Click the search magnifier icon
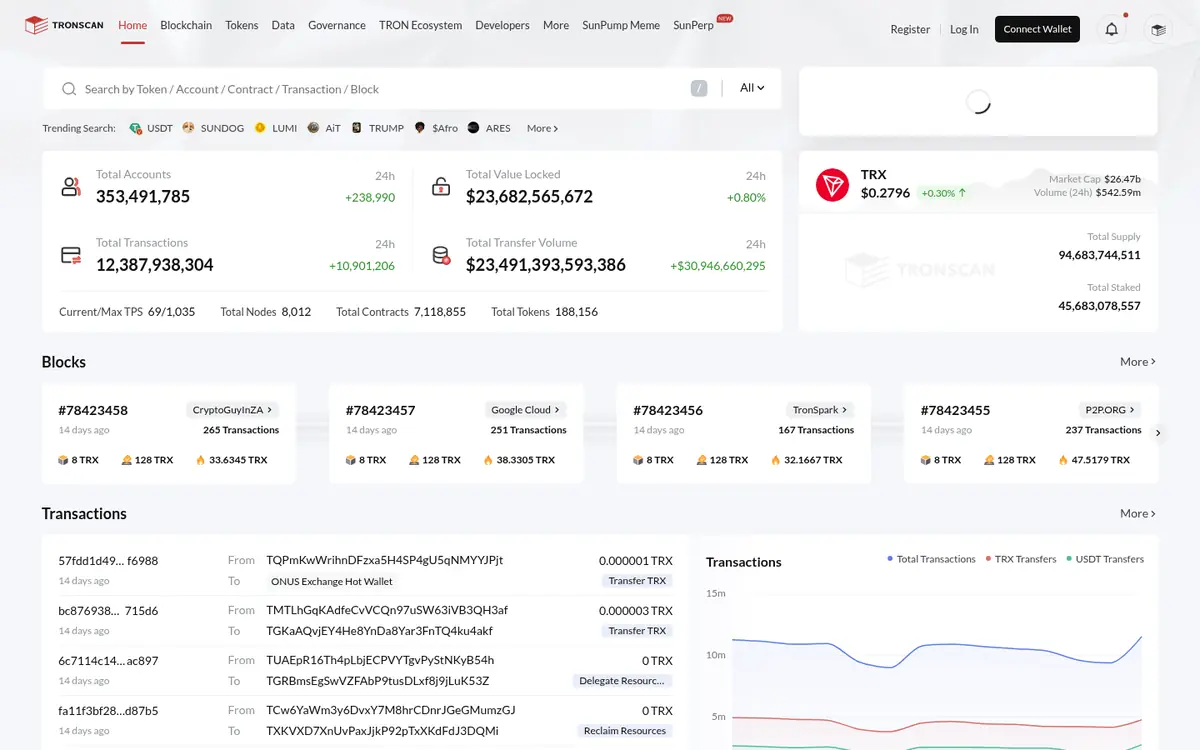1200x750 pixels. (x=69, y=89)
